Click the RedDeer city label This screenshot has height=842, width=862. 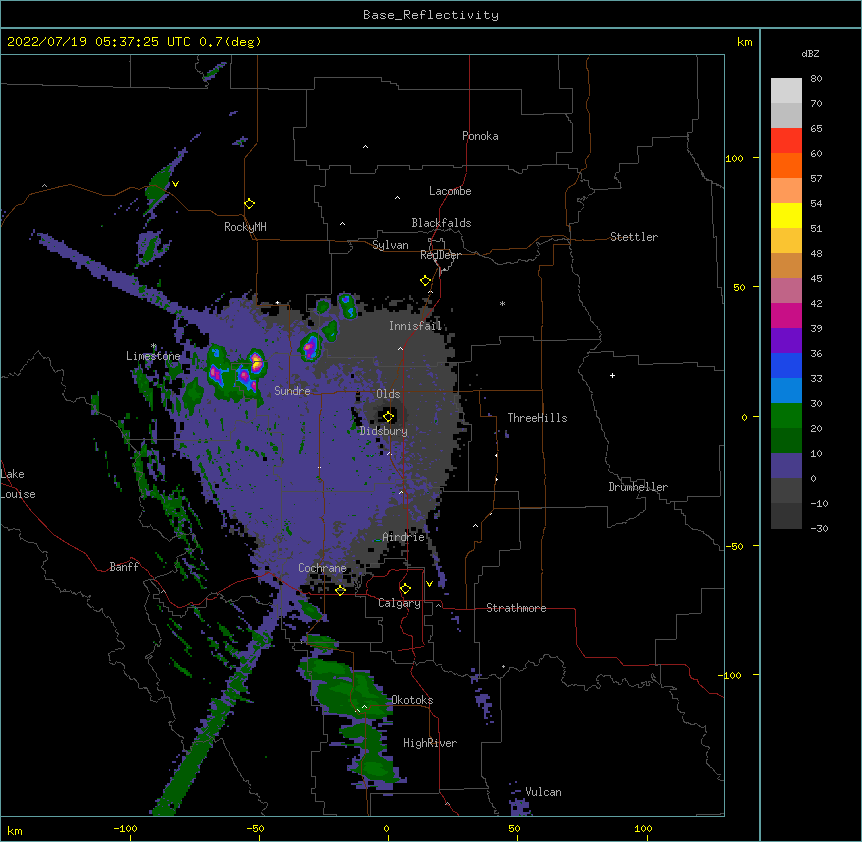click(440, 255)
